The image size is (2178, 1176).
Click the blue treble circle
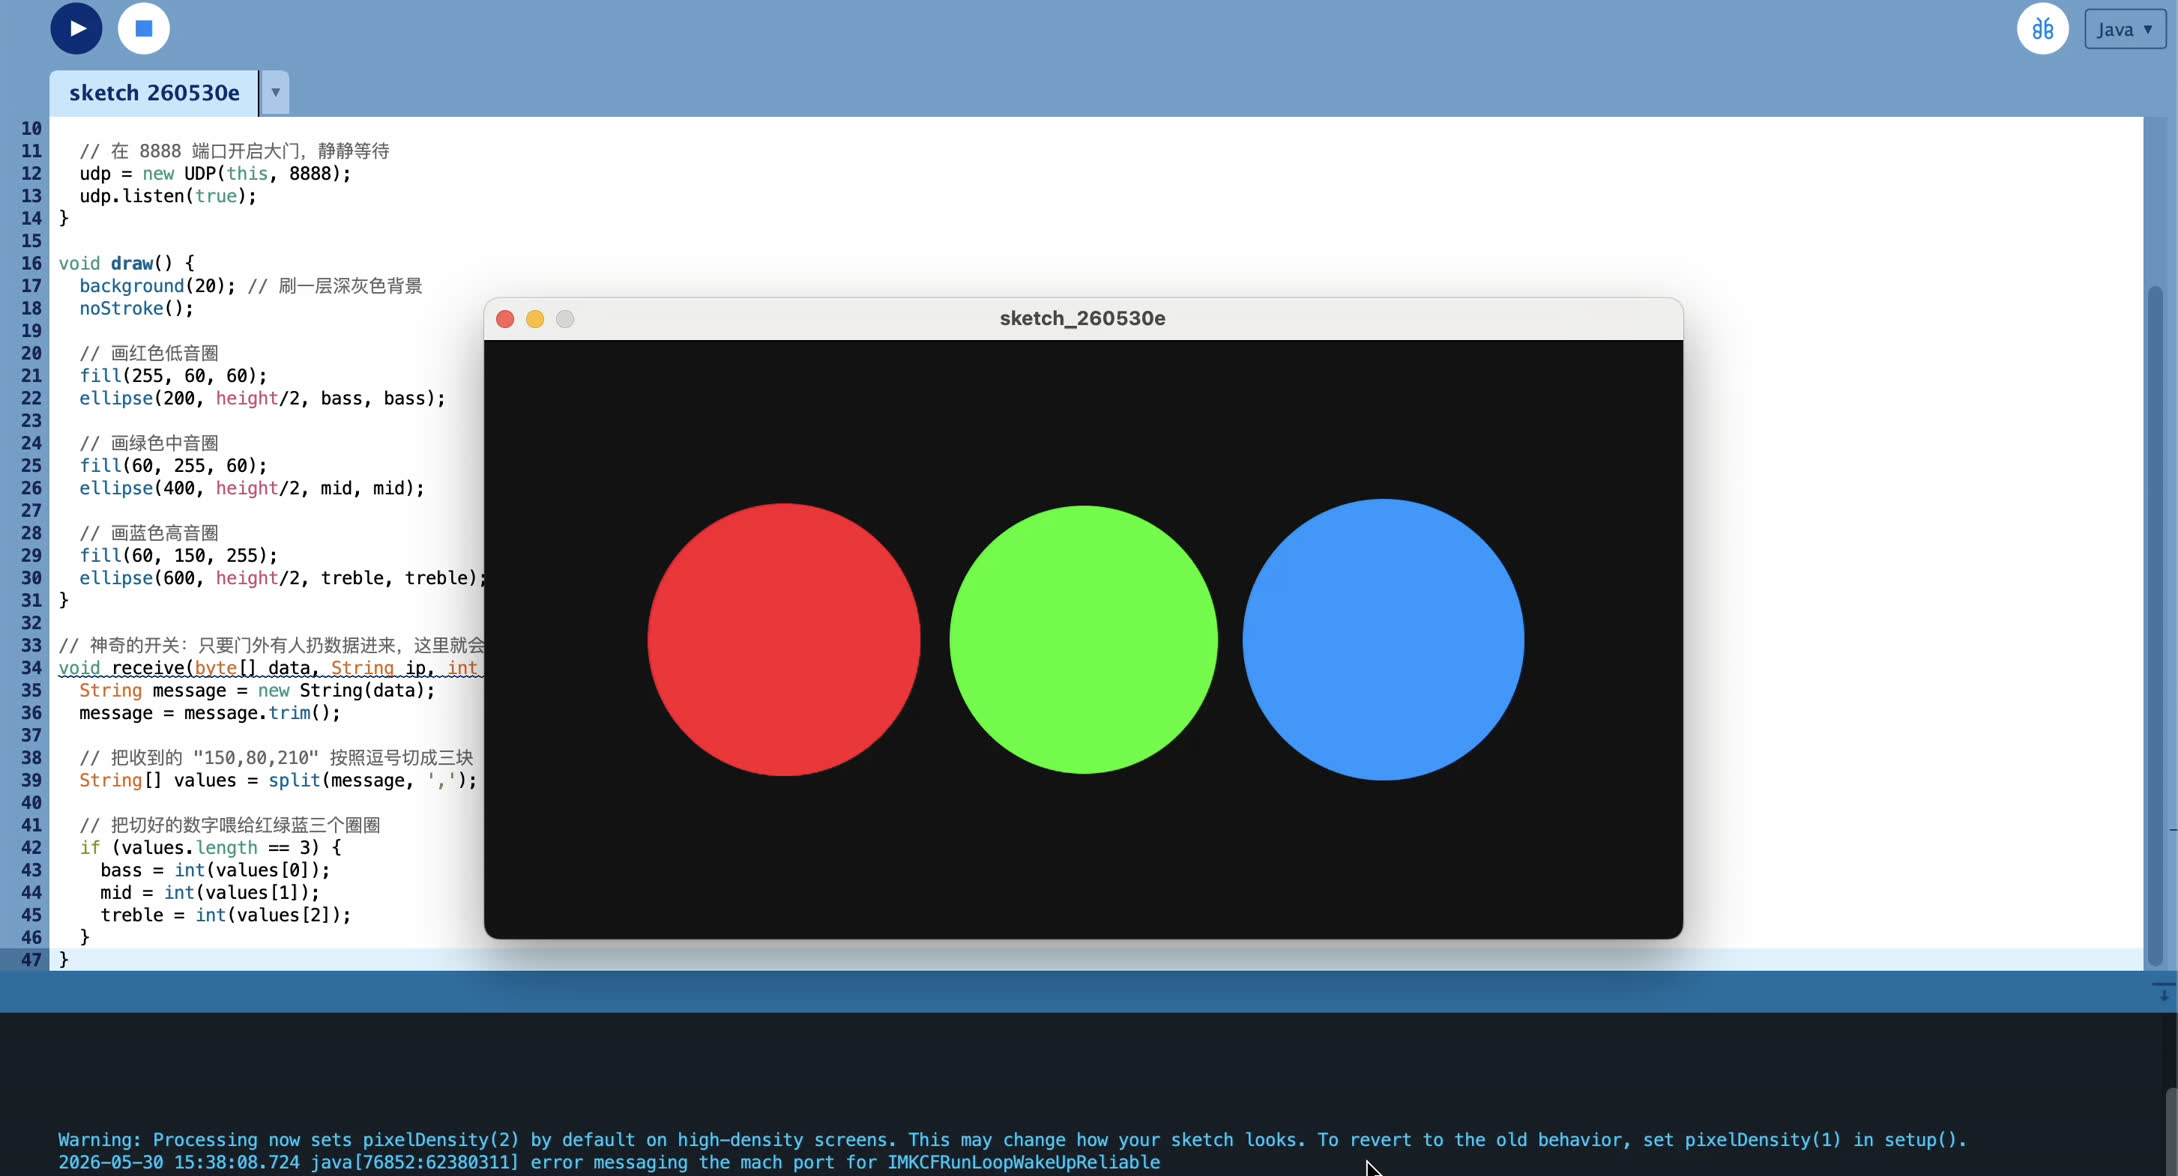click(1383, 640)
